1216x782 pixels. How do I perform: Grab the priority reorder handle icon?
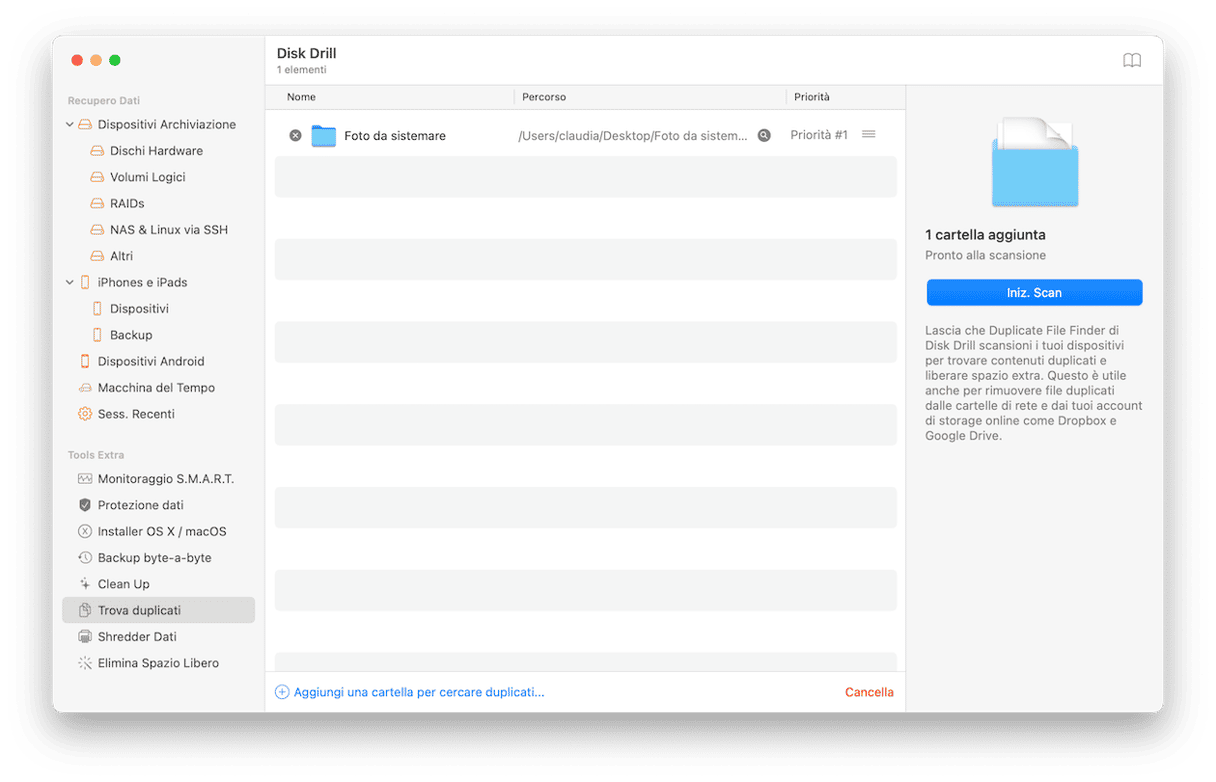(869, 134)
